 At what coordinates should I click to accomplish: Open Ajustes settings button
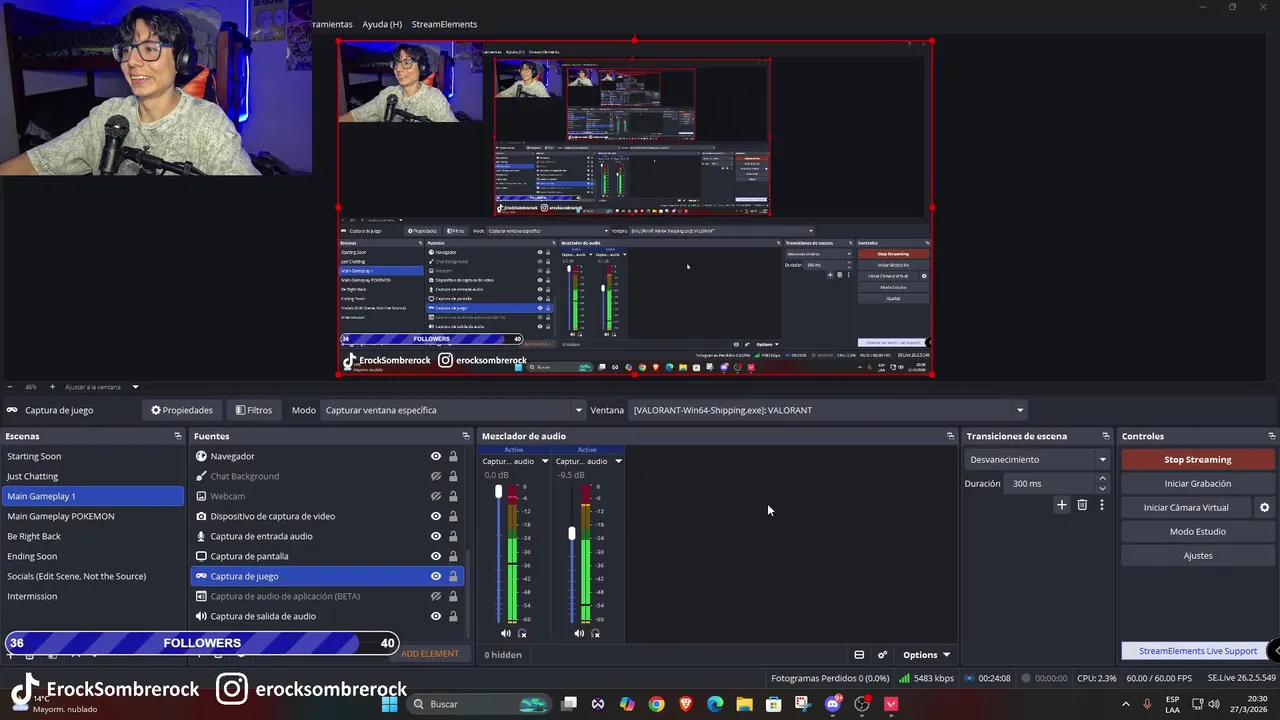[1197, 555]
